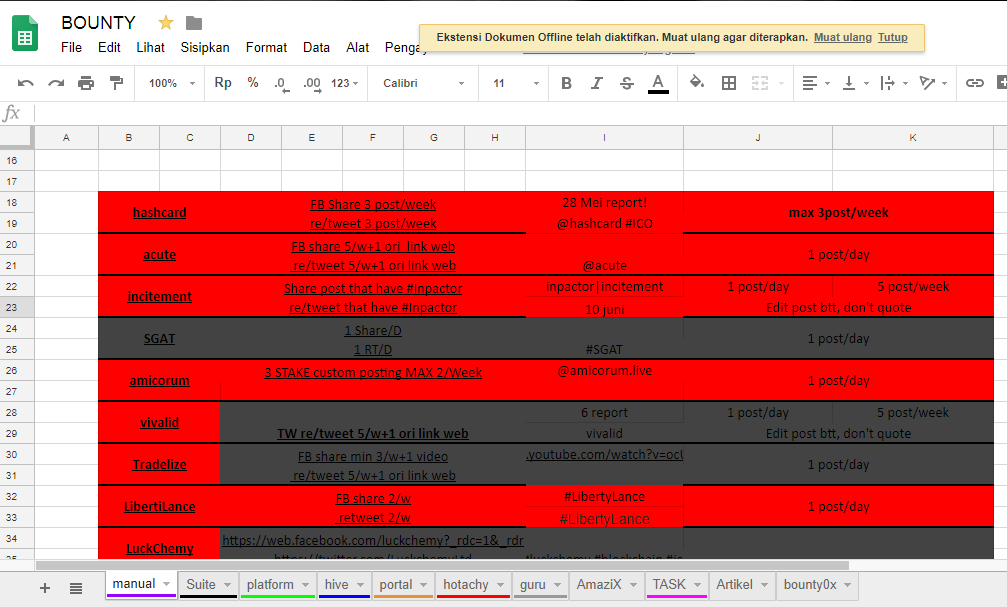Click the merge cells icon
This screenshot has height=607, width=1007.
point(760,83)
